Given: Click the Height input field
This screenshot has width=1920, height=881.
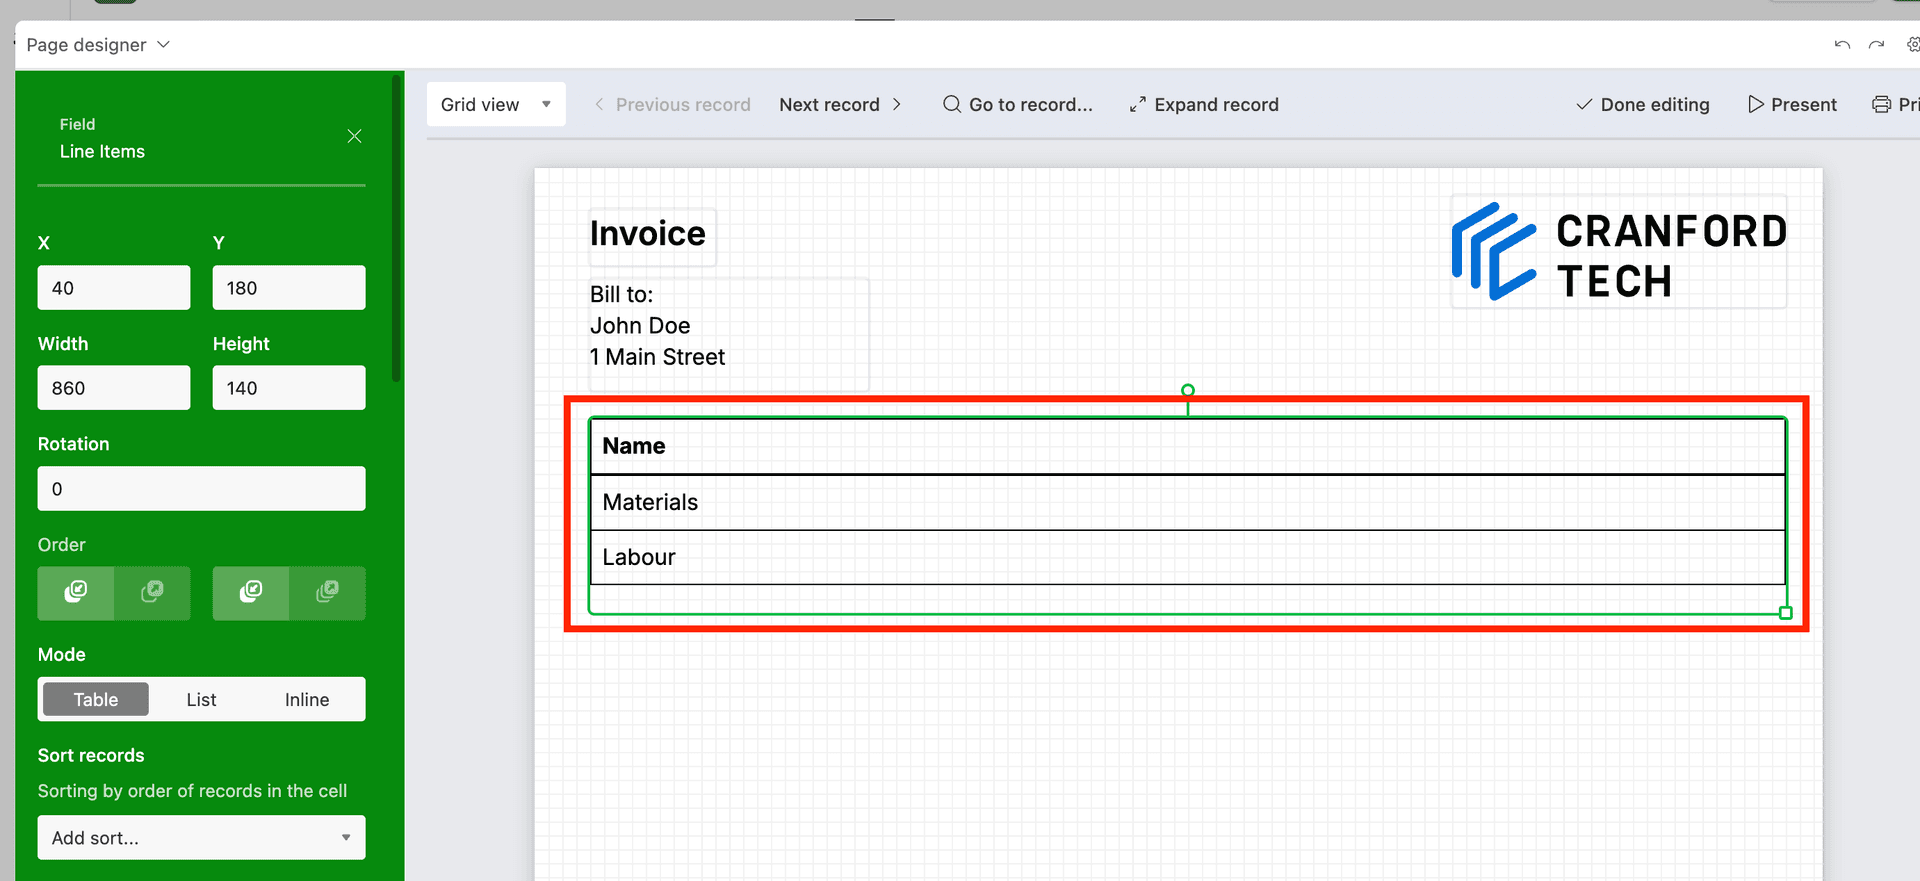Looking at the screenshot, I should coord(289,387).
